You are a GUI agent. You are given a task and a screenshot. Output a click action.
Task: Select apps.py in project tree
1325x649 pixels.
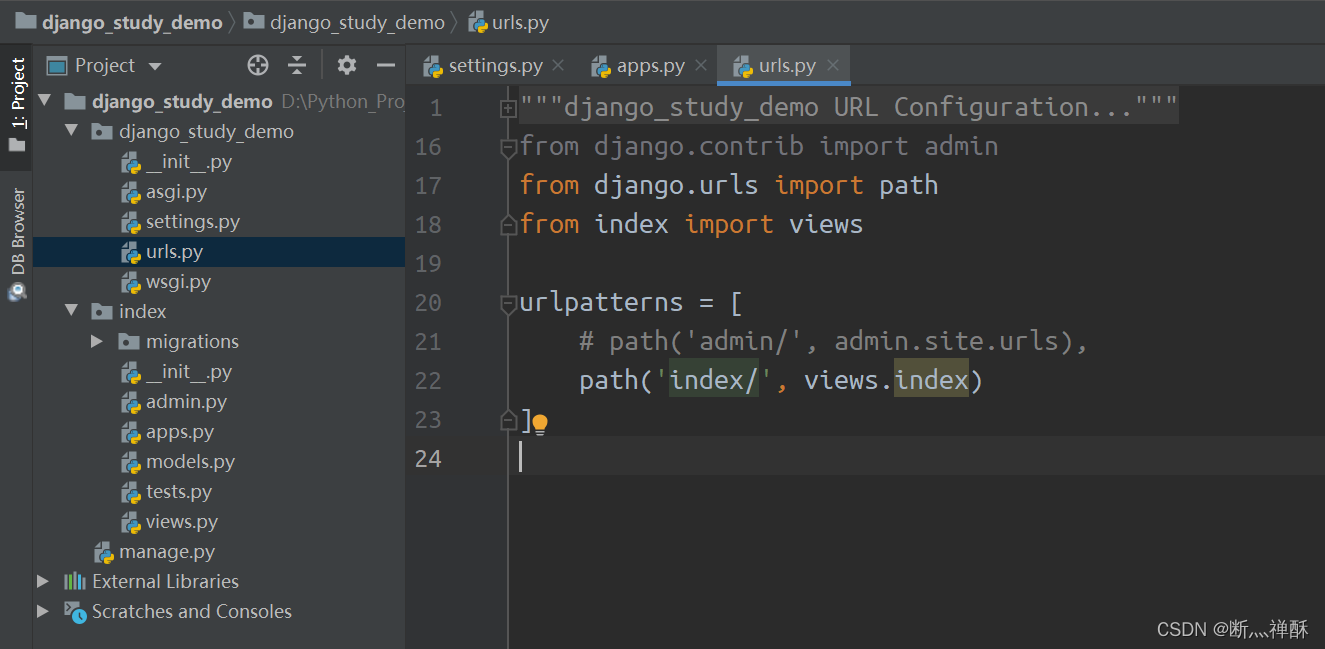pyautogui.click(x=180, y=431)
